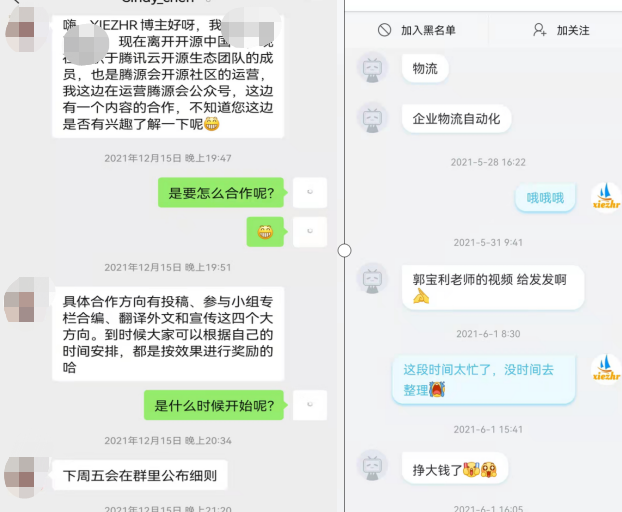
Task: Select the 是什么时候开始呢? green bubble
Action: coord(214,405)
